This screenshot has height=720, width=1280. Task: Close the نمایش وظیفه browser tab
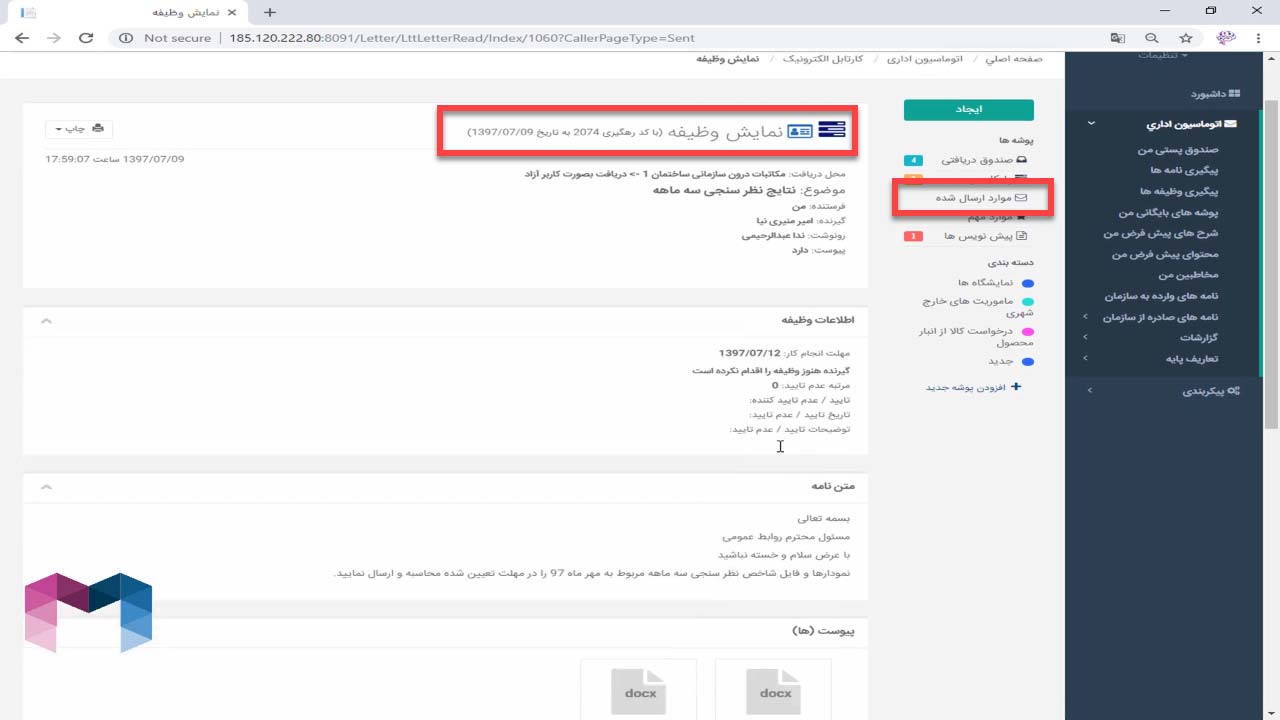tap(231, 12)
